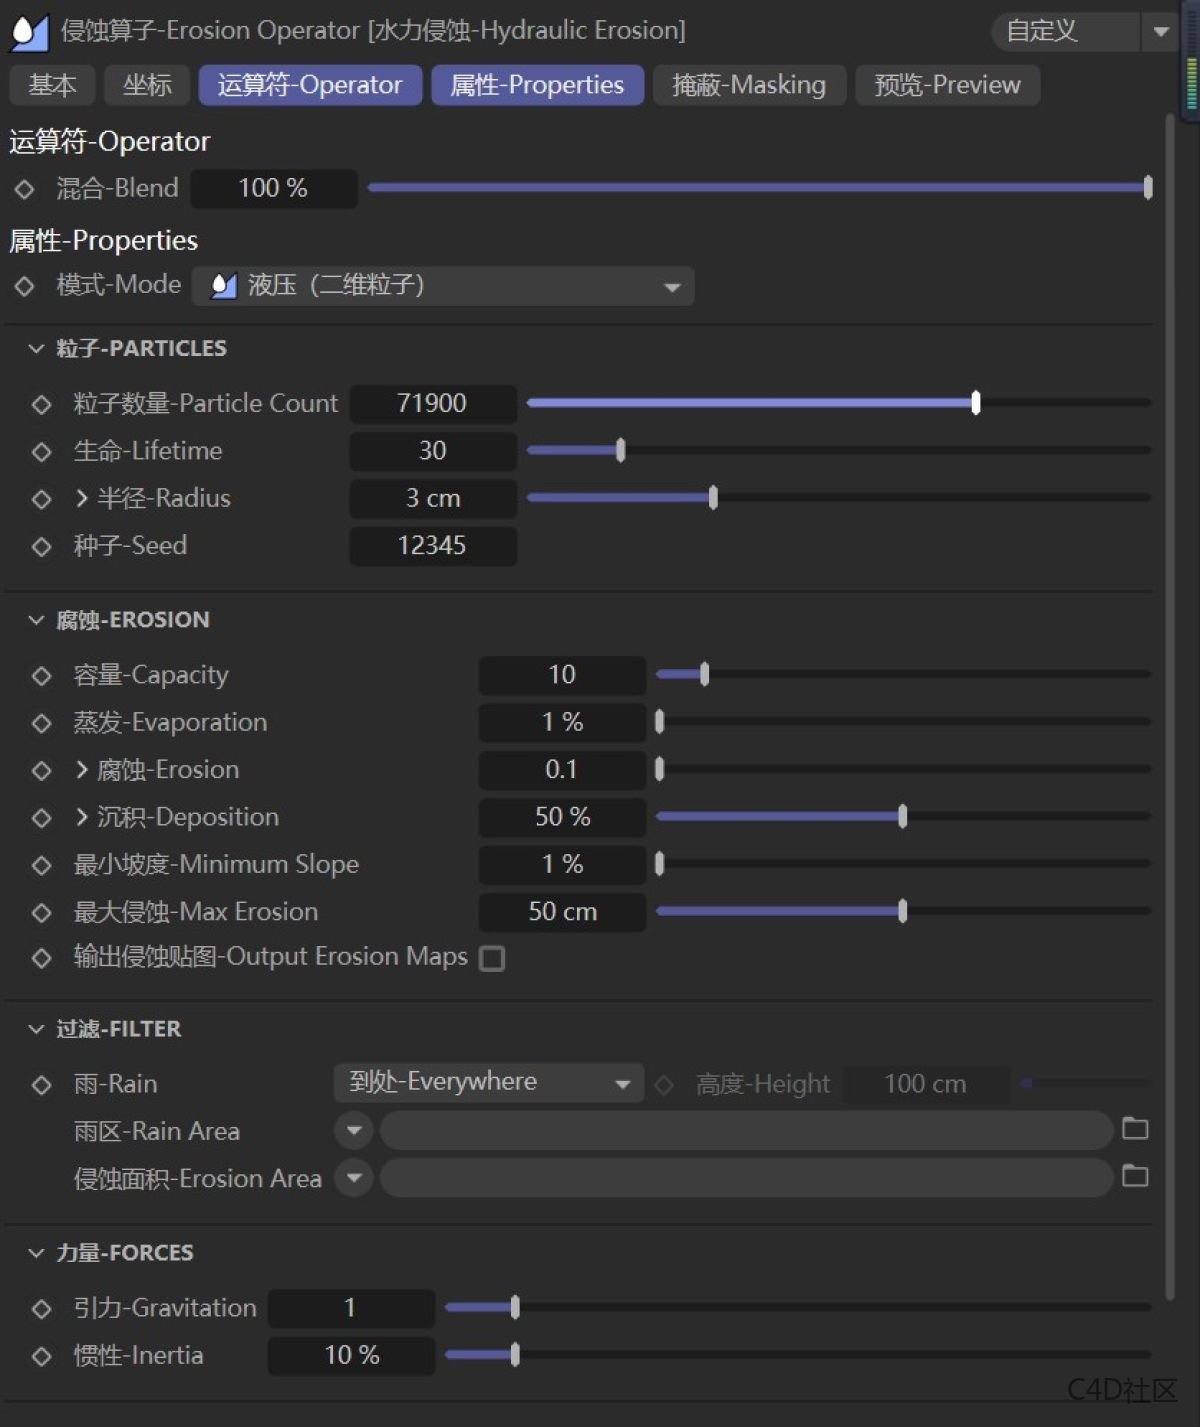Toggle the keyframe diamond beside Inertia

pos(41,1356)
